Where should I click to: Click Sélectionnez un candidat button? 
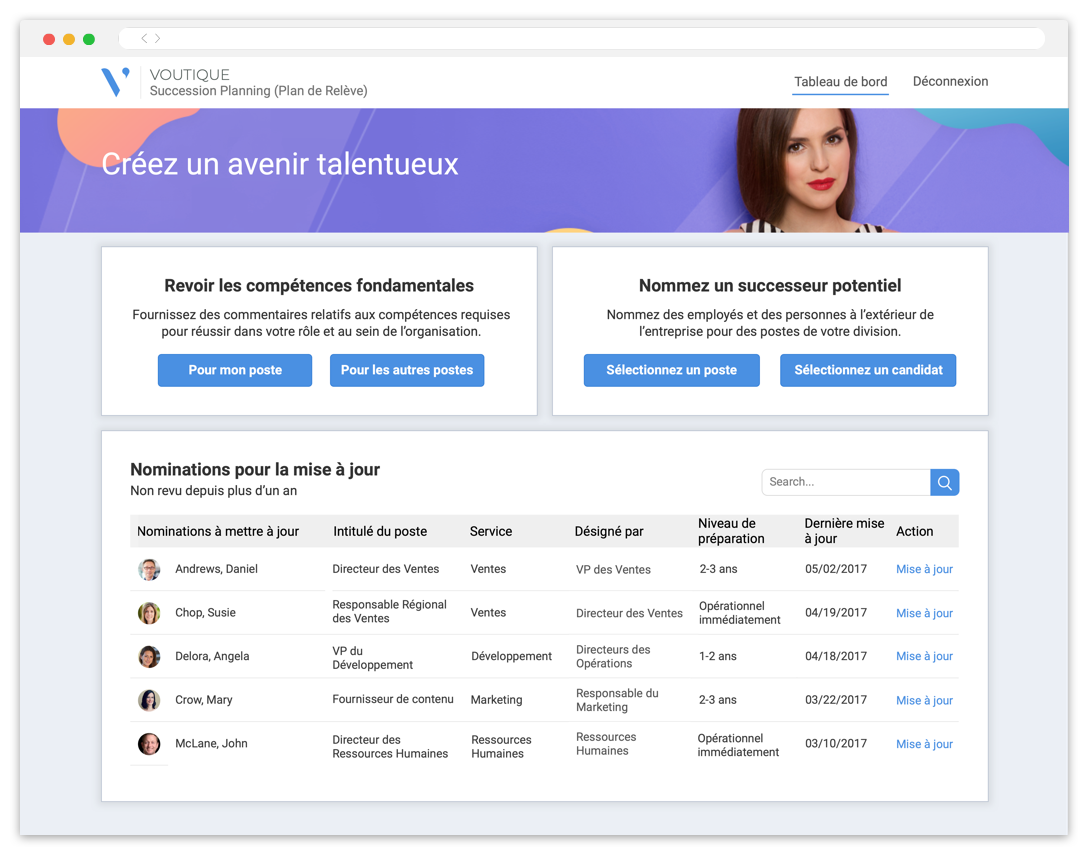pos(868,371)
